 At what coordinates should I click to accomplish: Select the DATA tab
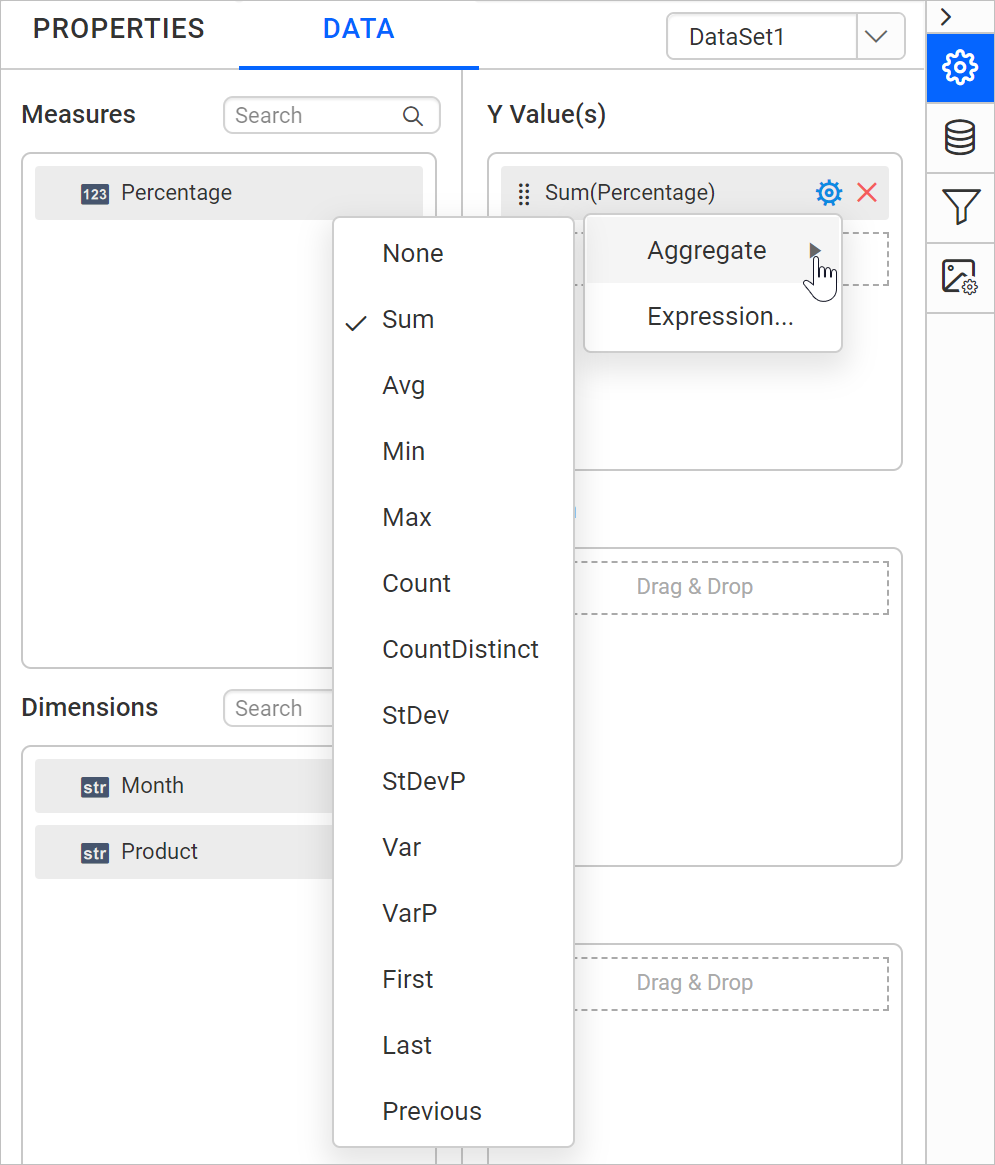tap(358, 29)
